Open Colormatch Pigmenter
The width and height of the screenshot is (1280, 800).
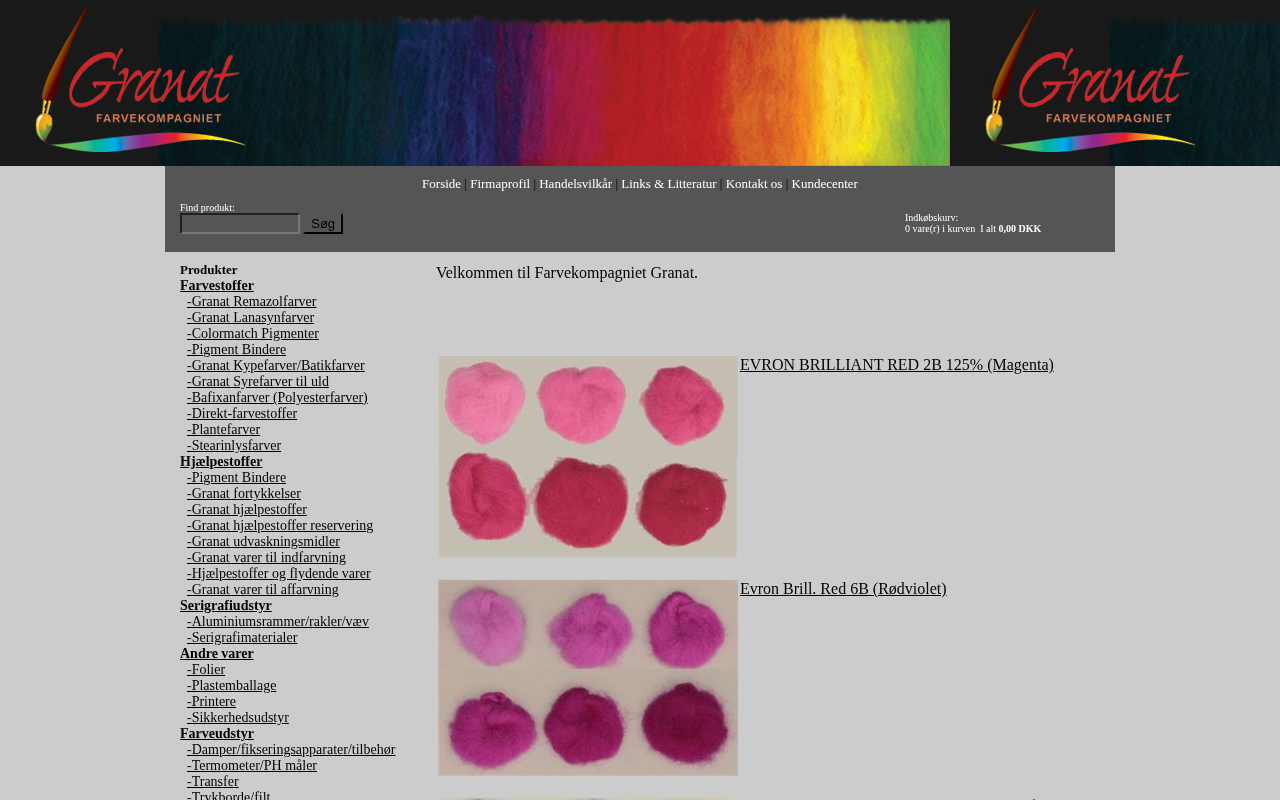pos(253,334)
